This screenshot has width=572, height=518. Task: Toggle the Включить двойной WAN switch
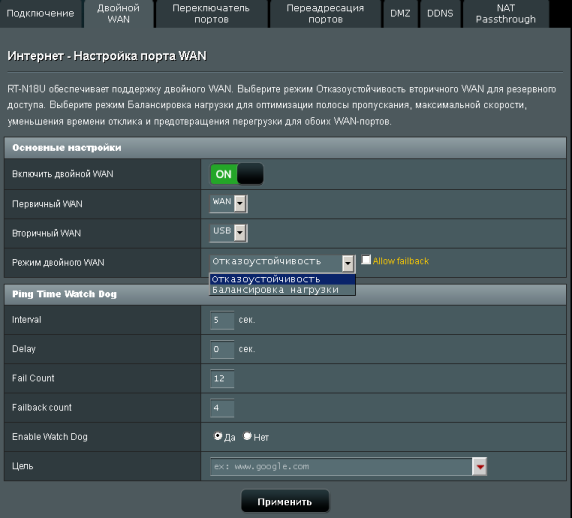pyautogui.click(x=237, y=174)
